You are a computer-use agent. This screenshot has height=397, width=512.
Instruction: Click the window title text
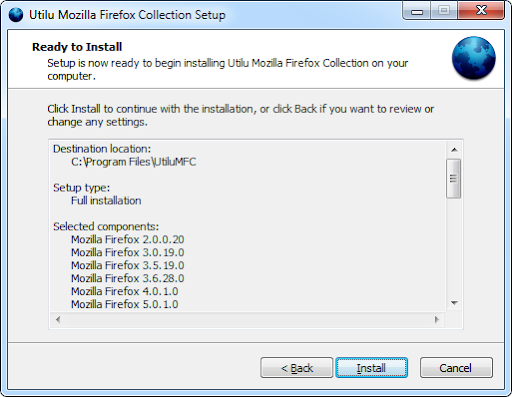(x=127, y=15)
